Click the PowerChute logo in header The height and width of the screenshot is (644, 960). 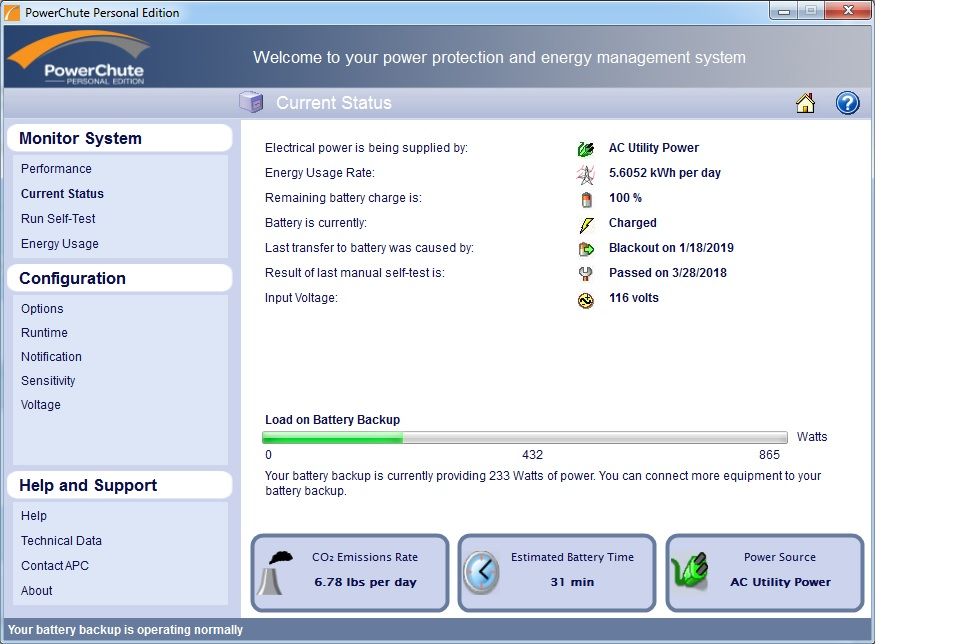coord(80,58)
